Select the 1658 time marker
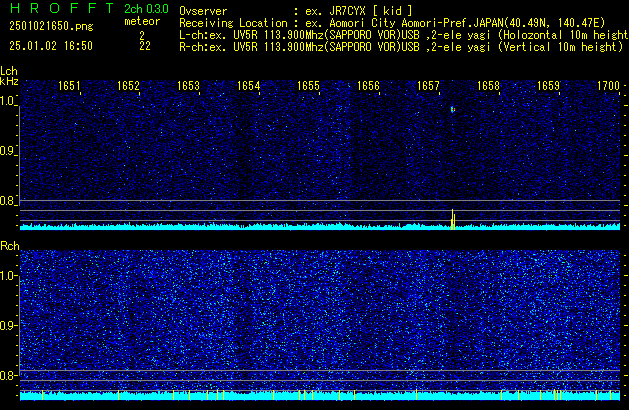 (489, 86)
